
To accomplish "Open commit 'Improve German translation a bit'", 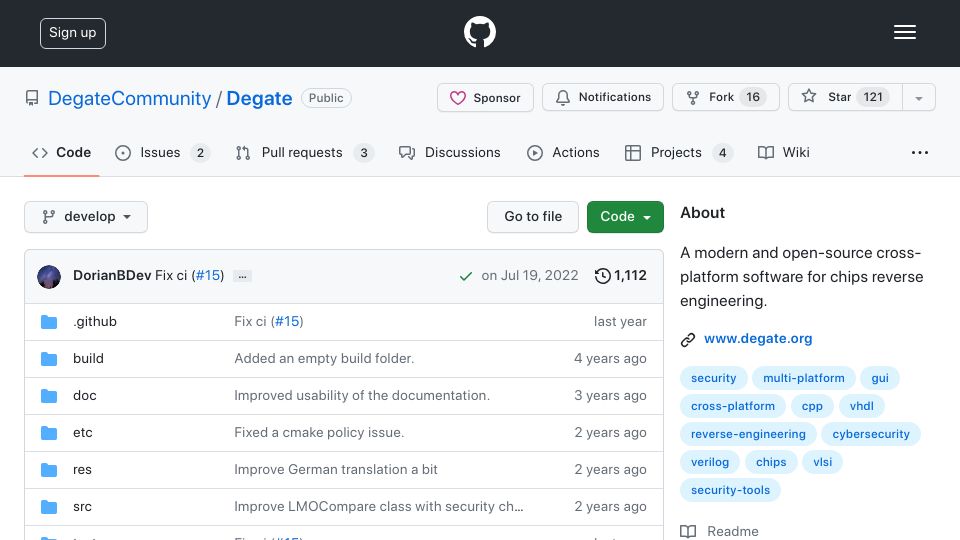I will pos(336,470).
